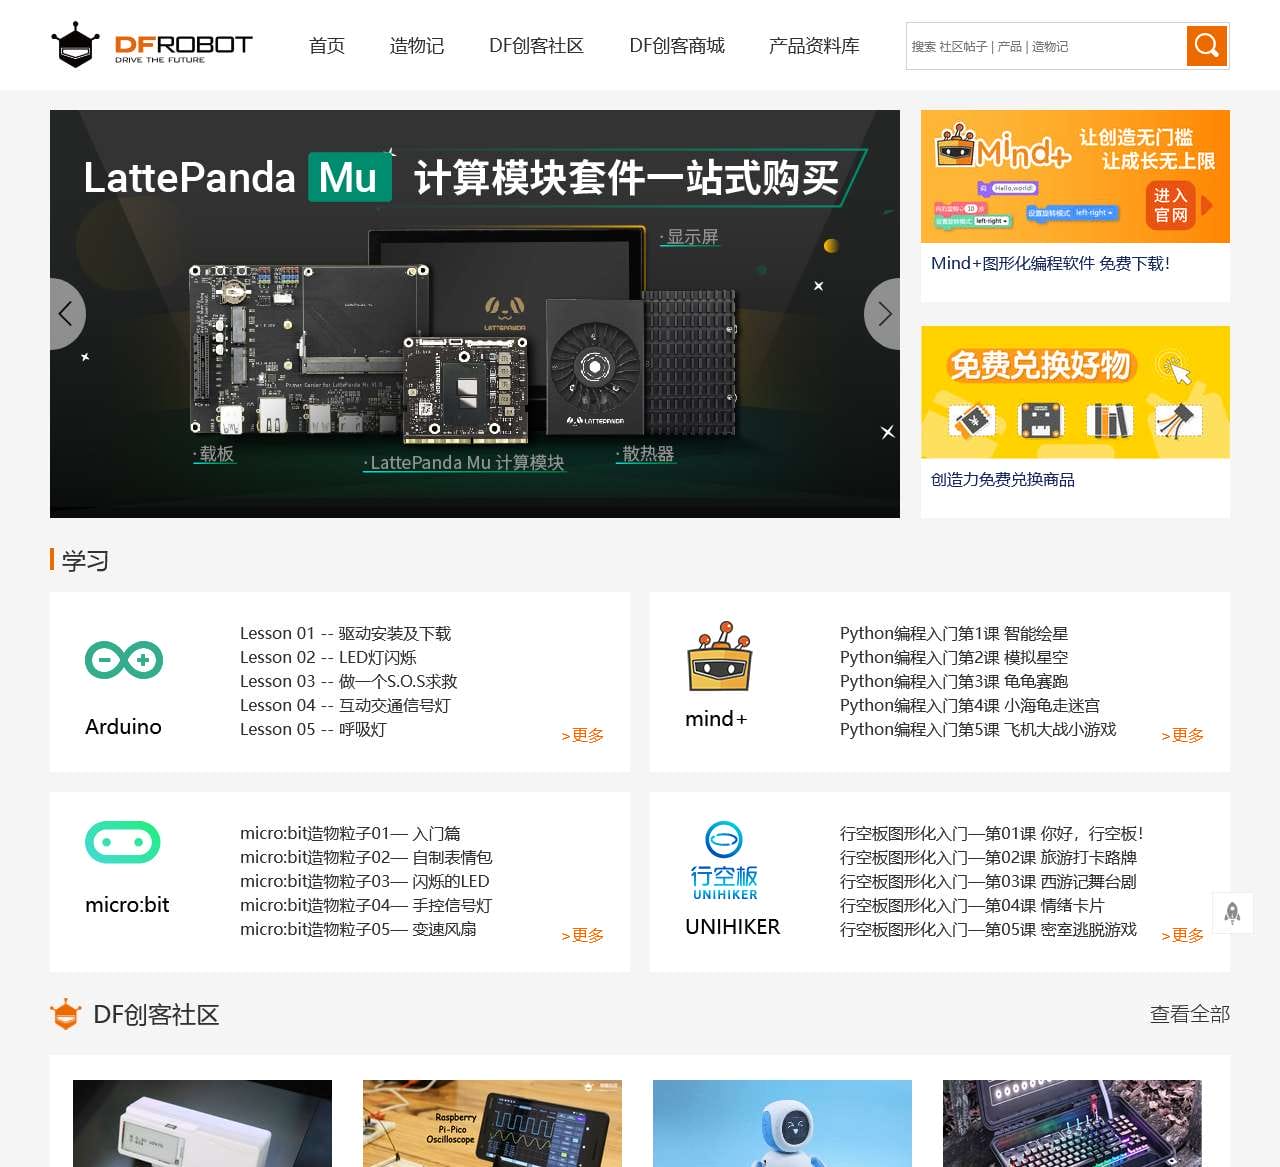Click 更多 in the UNIHIKER card
1280x1167 pixels.
[x=1182, y=935]
